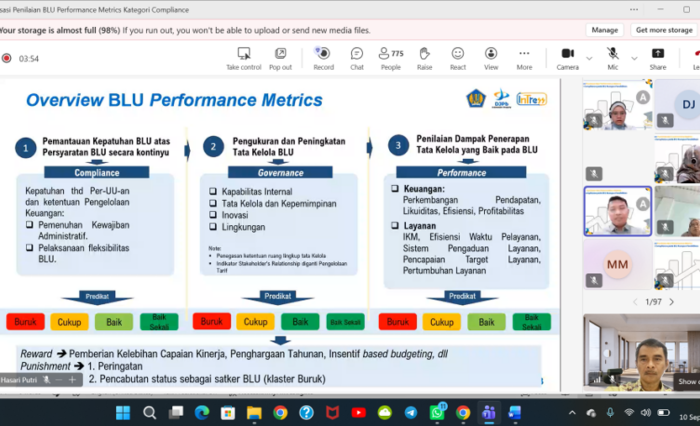Click the large self-view video tile

pyautogui.click(x=642, y=352)
